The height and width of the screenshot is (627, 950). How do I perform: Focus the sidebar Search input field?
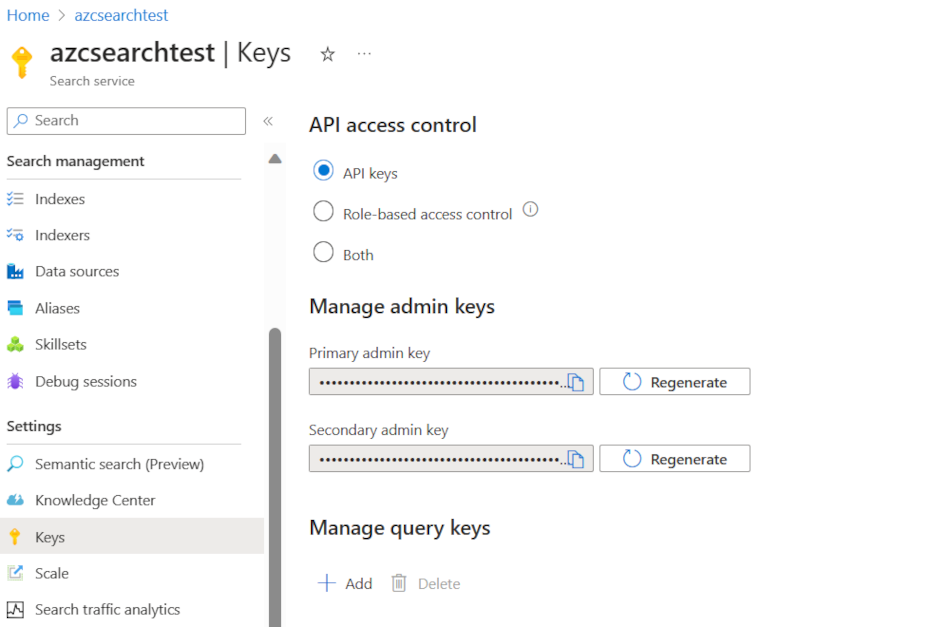(x=126, y=121)
